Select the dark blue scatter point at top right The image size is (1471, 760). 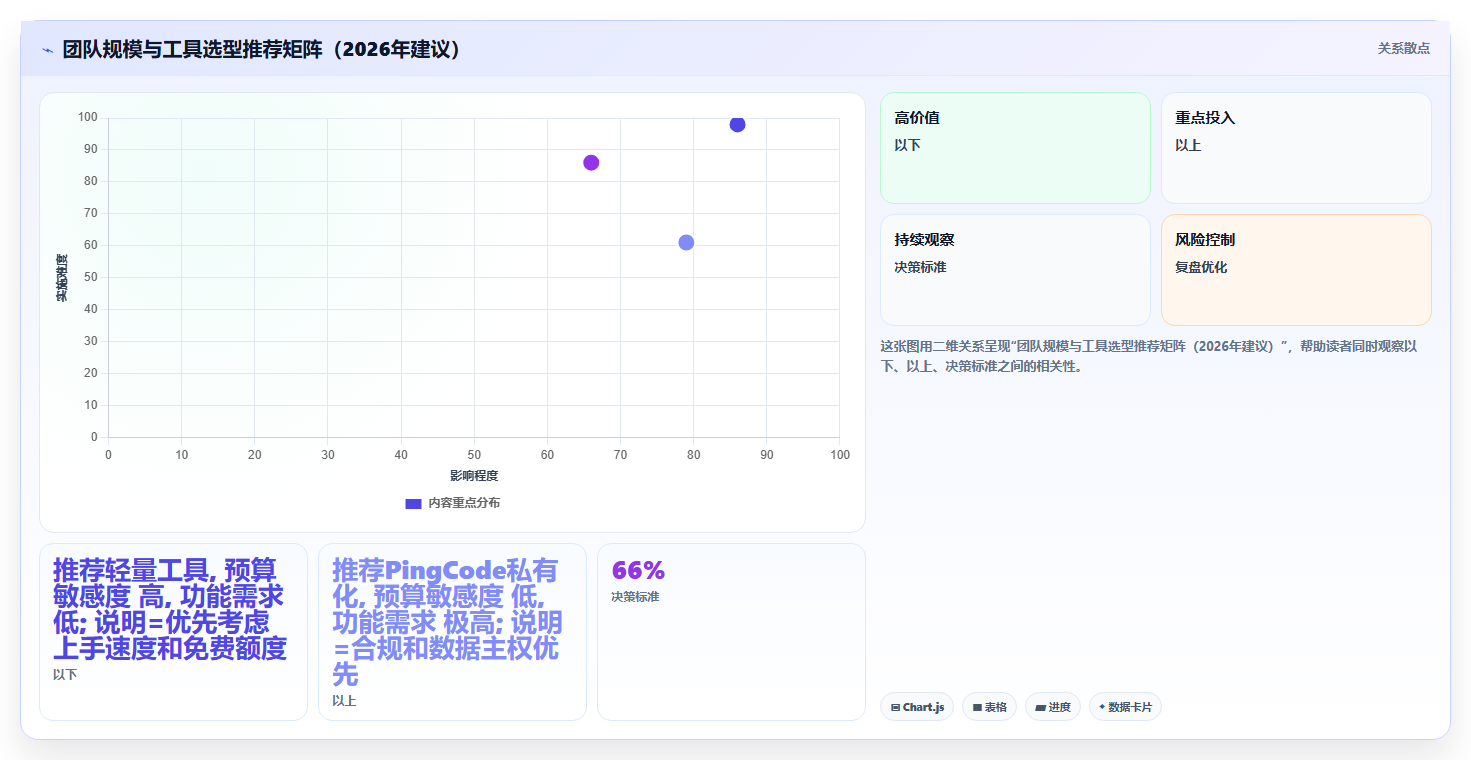pos(737,125)
